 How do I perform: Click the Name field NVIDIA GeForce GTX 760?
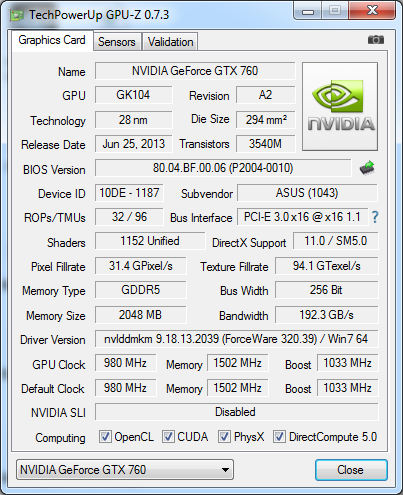[195, 71]
